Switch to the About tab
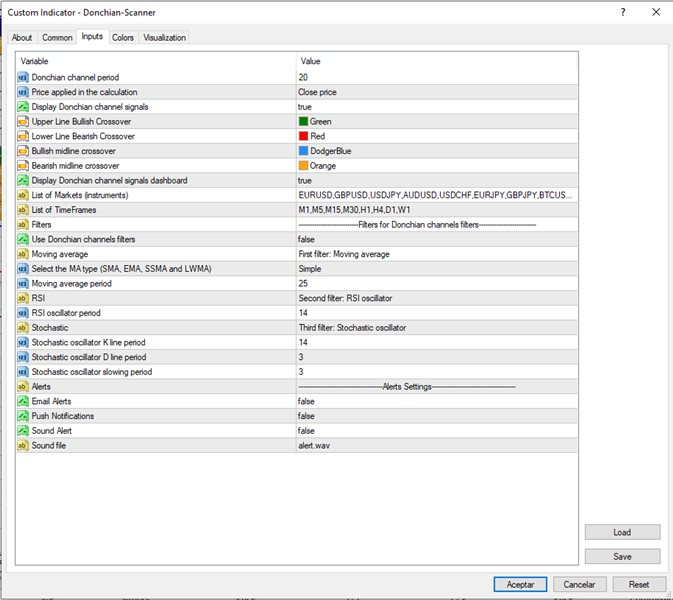This screenshot has width=673, height=600. tap(22, 38)
